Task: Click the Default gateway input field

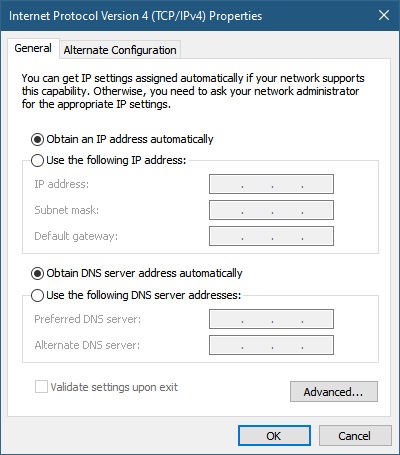Action: tap(271, 236)
